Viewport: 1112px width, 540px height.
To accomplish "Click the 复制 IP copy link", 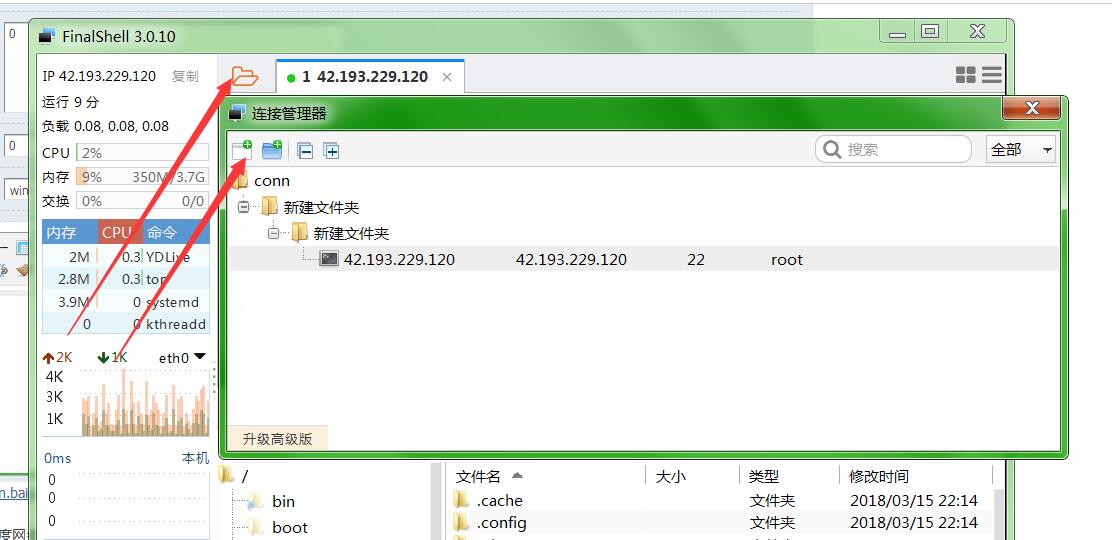I will [185, 76].
